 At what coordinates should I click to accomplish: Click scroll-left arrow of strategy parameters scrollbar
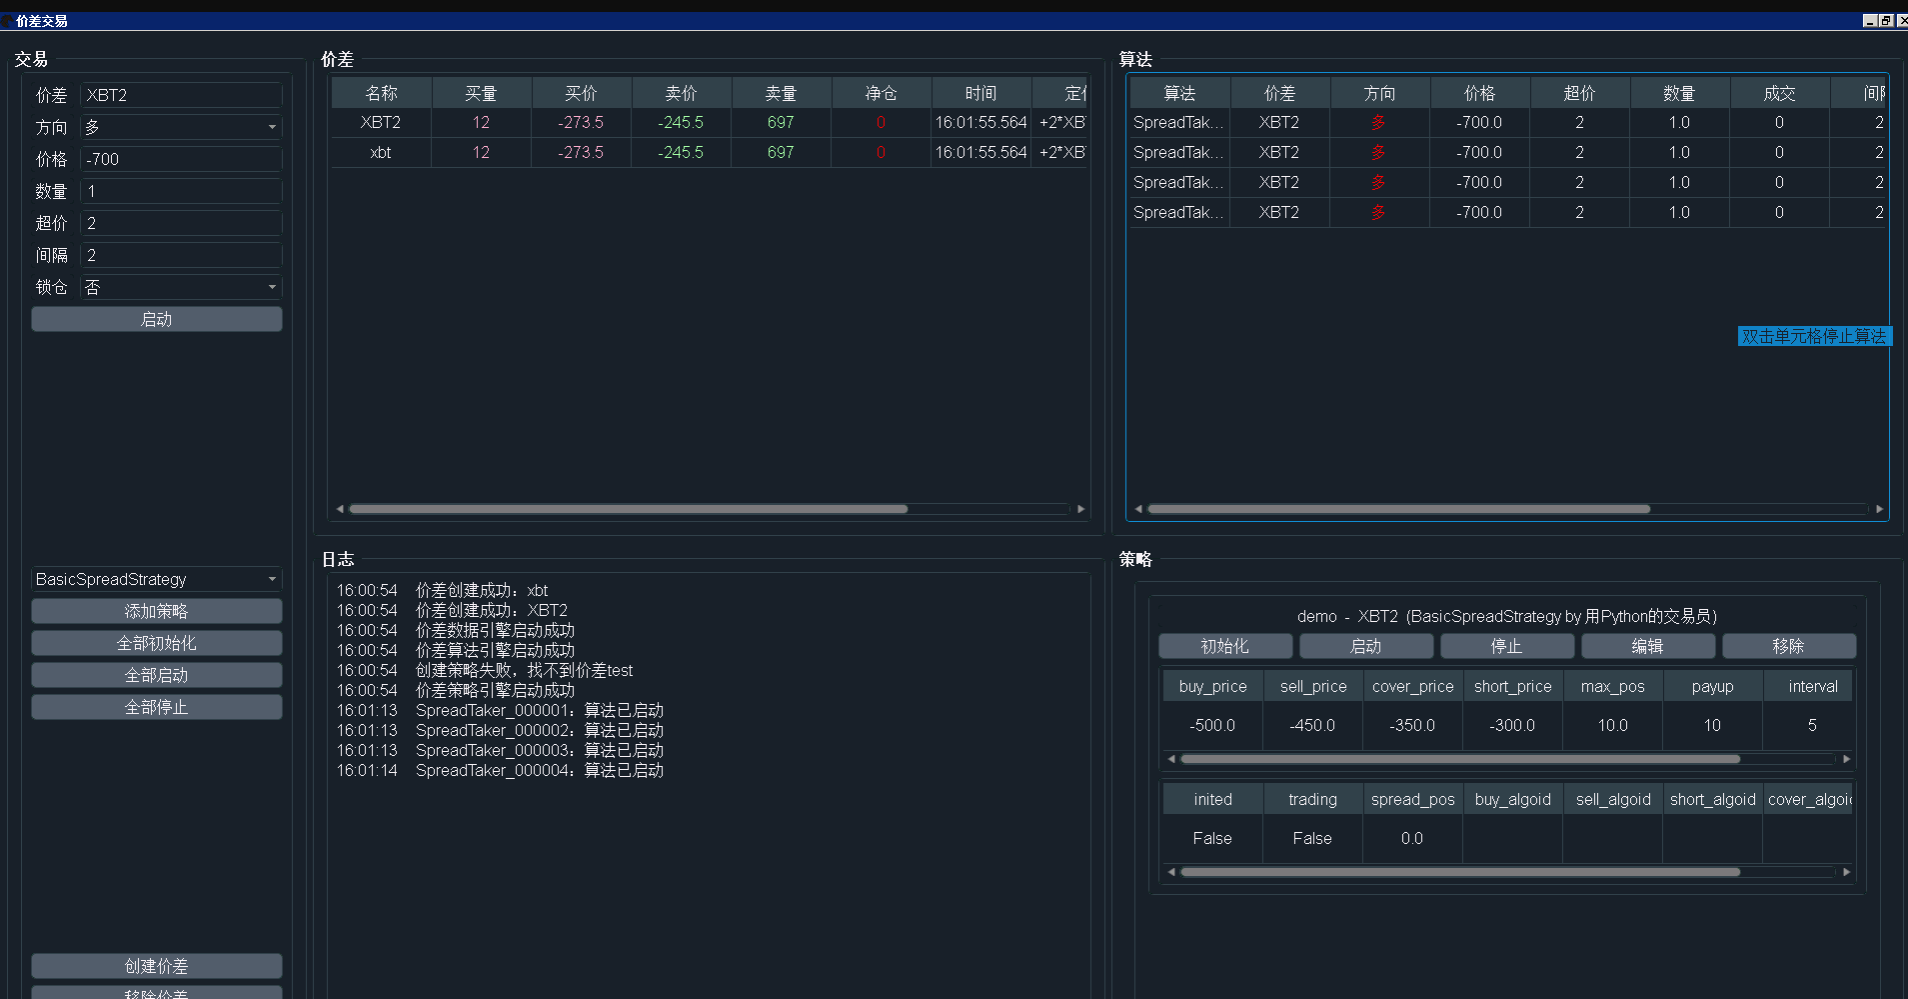(x=1171, y=759)
